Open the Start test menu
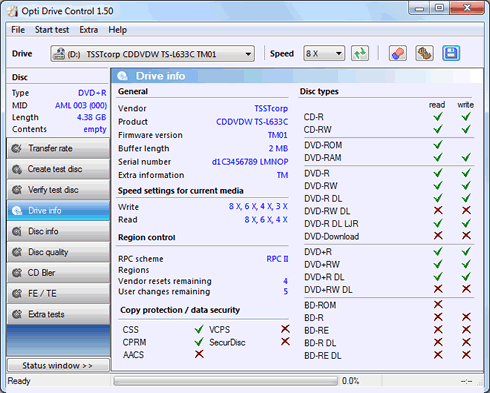This screenshot has width=490, height=393. tap(52, 30)
